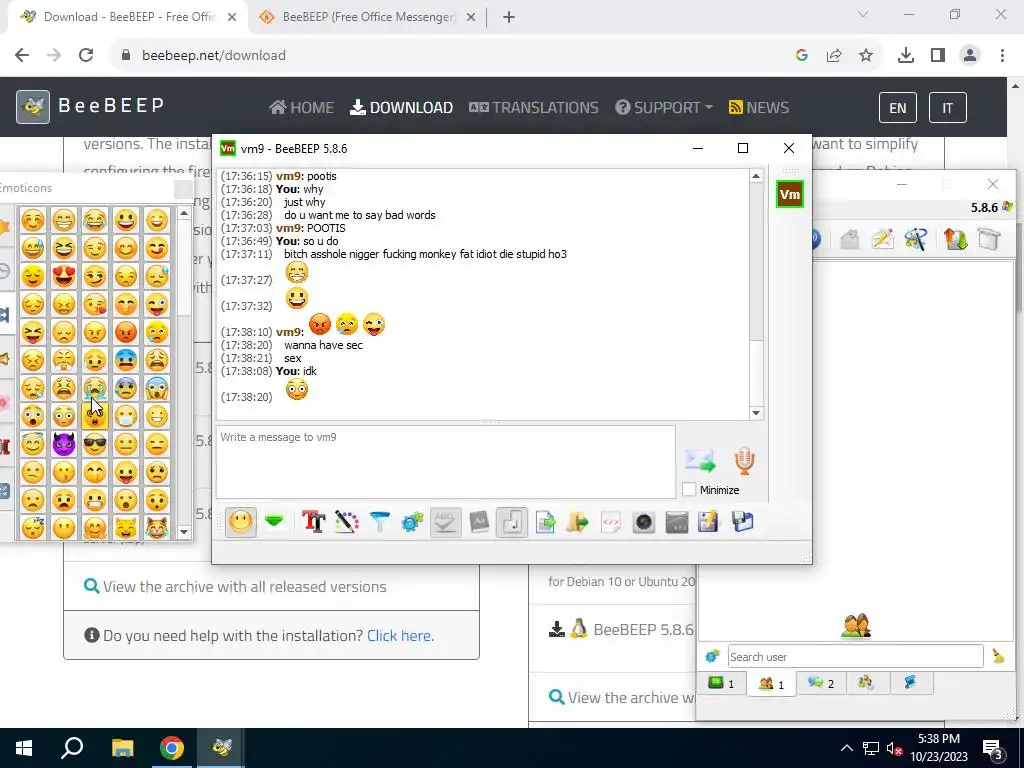Insert the sunglasses emoticon
The height and width of the screenshot is (768, 1024).
95,444
